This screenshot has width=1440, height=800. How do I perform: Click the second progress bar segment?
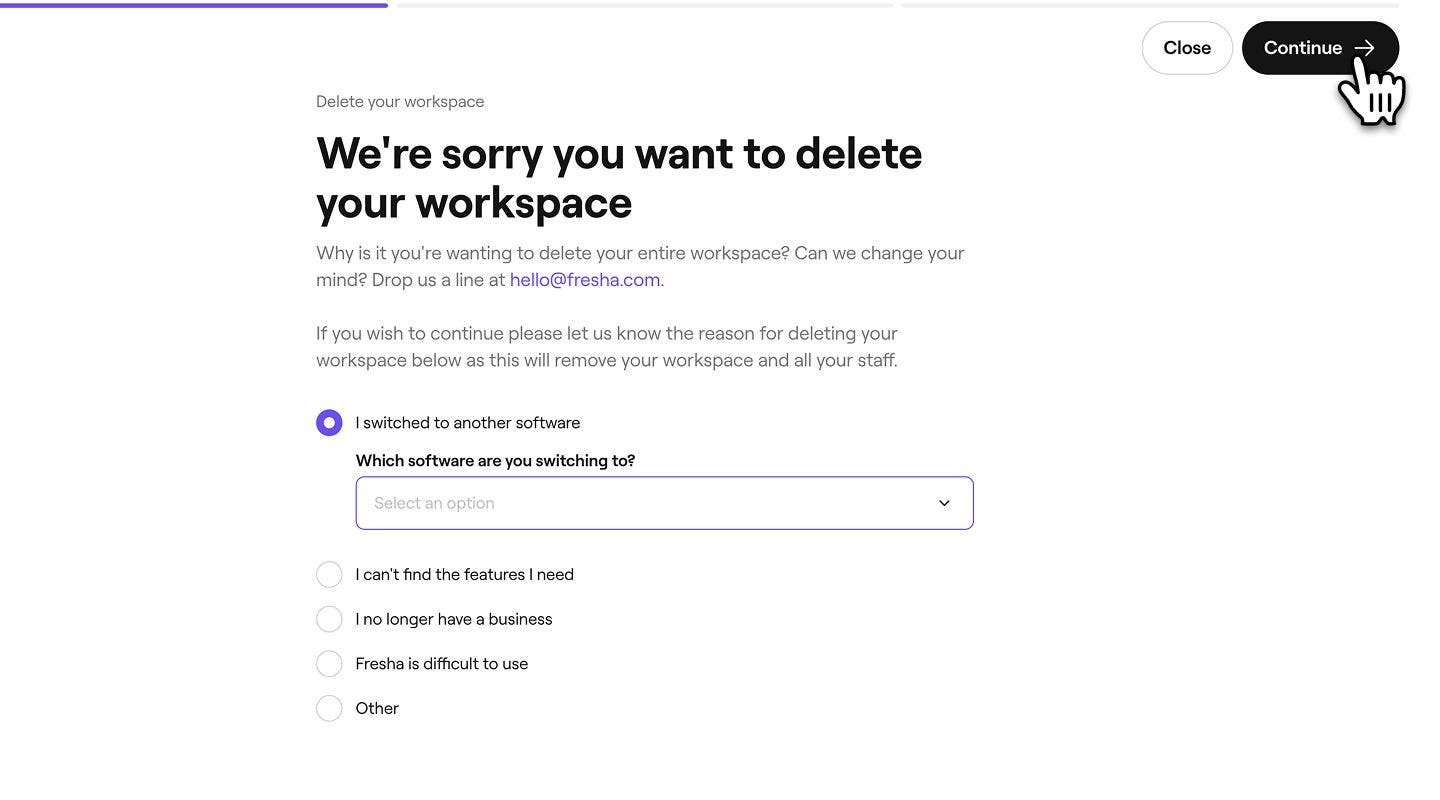click(x=645, y=5)
